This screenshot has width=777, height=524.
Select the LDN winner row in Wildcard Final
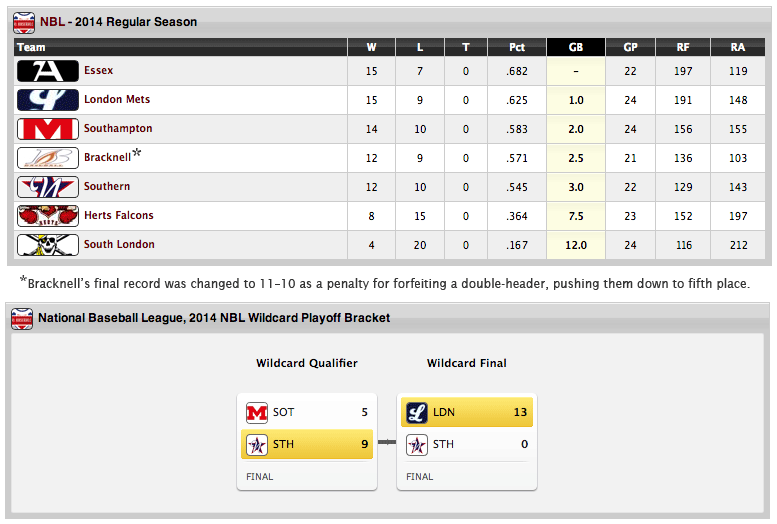point(467,412)
